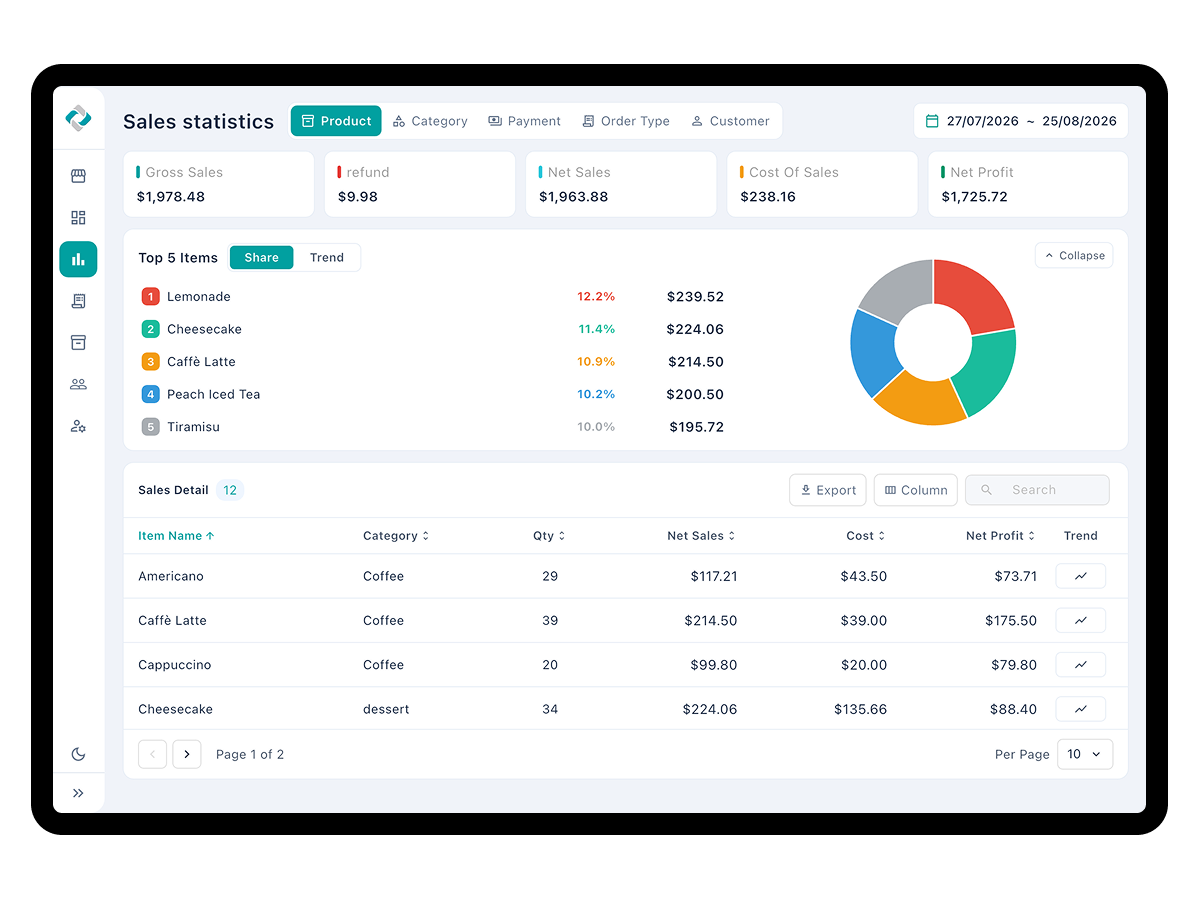Screen dimensions: 1200x900
Task: Click the calendar icon in date range
Action: point(932,121)
